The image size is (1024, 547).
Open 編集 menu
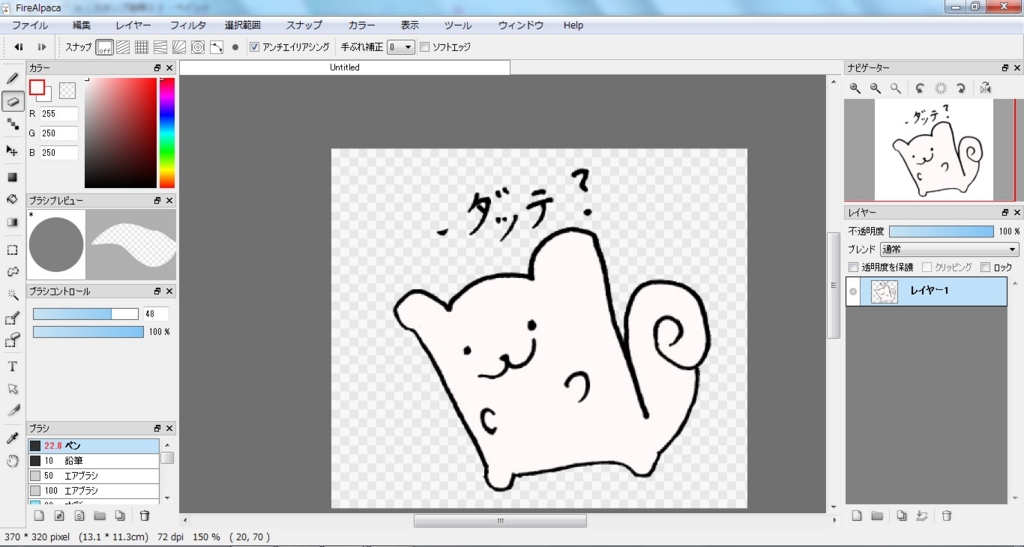[82, 25]
